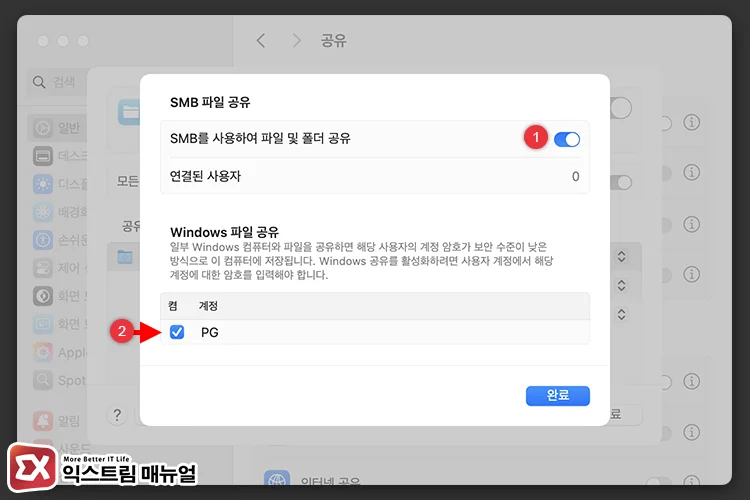
Task: Click the blue 완료 button
Action: [x=558, y=396]
